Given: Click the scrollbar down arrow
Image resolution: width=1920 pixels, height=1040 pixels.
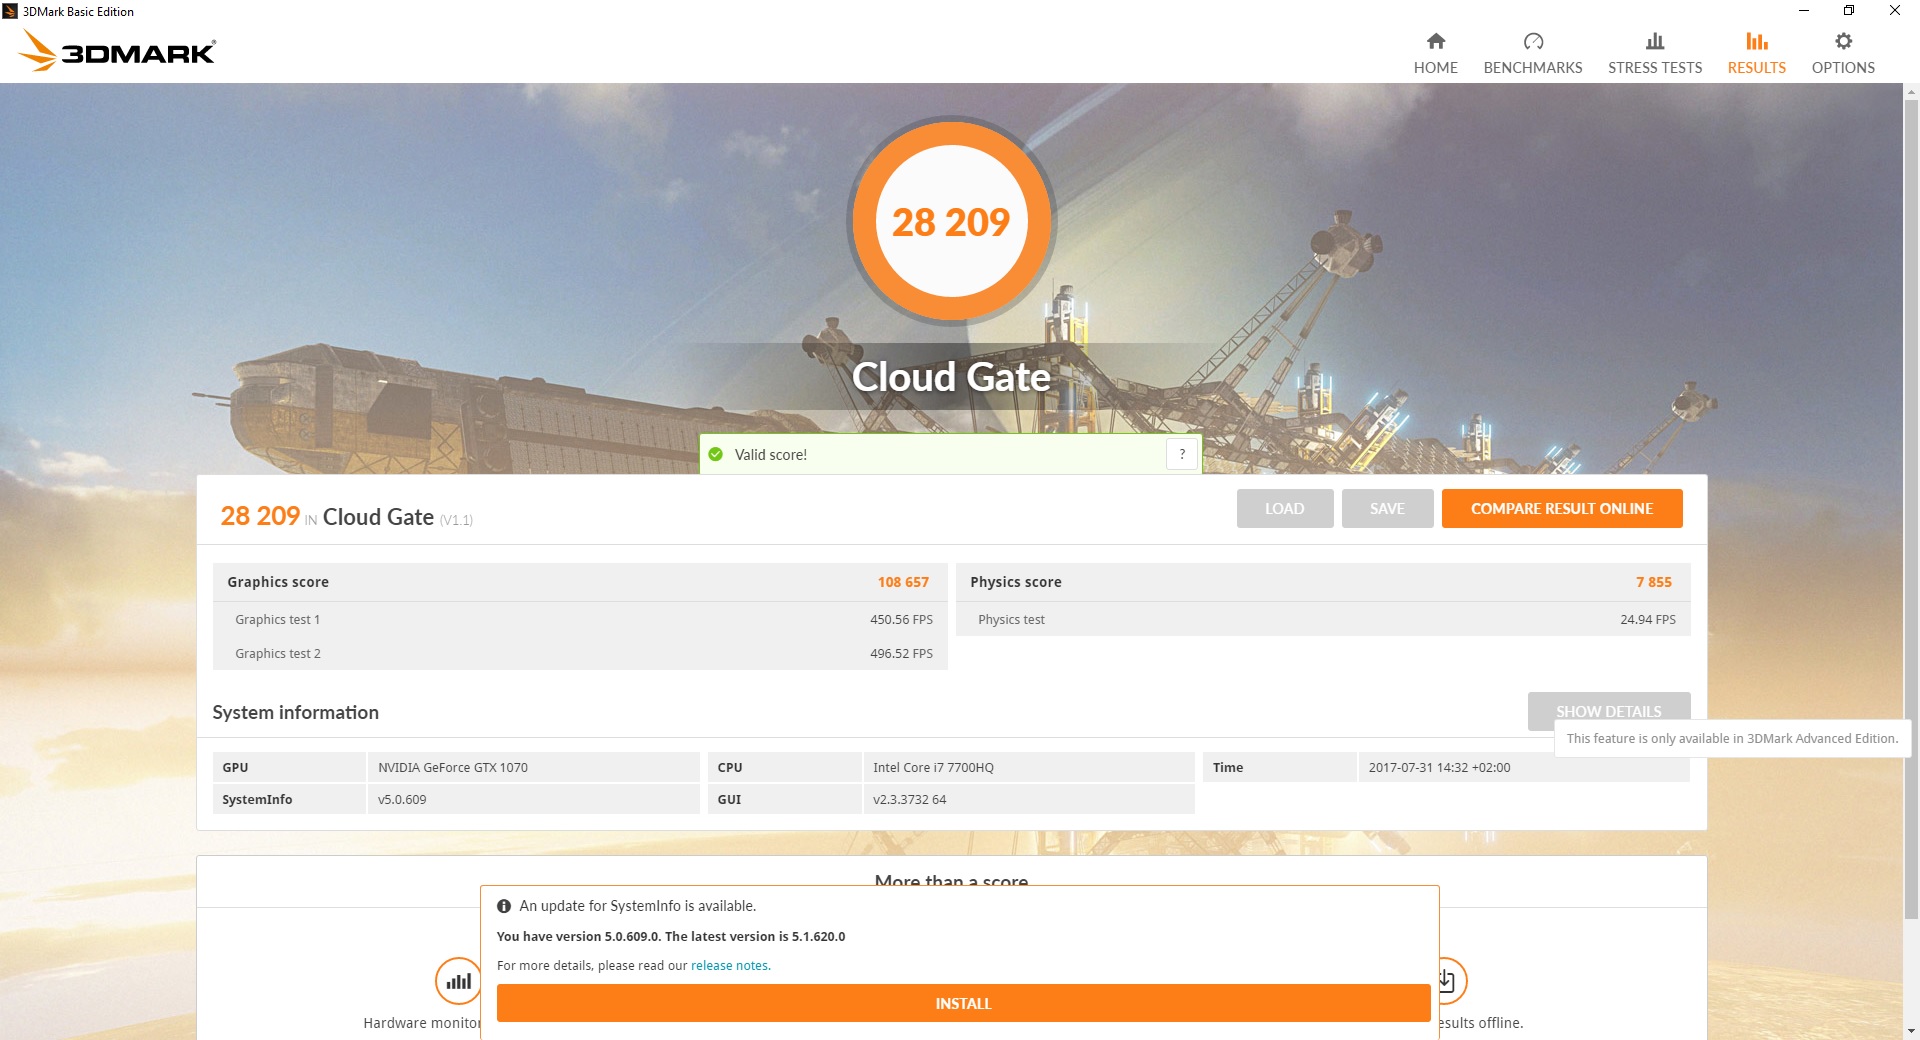Looking at the screenshot, I should click(x=1911, y=1031).
